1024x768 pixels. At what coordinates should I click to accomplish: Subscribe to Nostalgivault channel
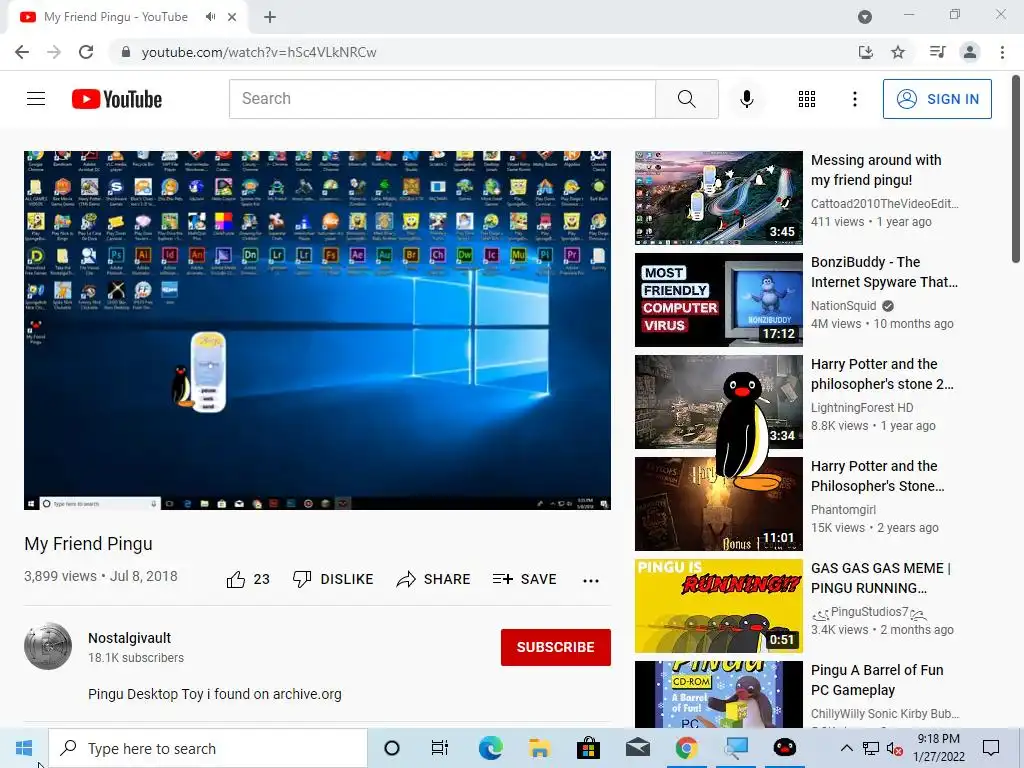[x=556, y=647]
